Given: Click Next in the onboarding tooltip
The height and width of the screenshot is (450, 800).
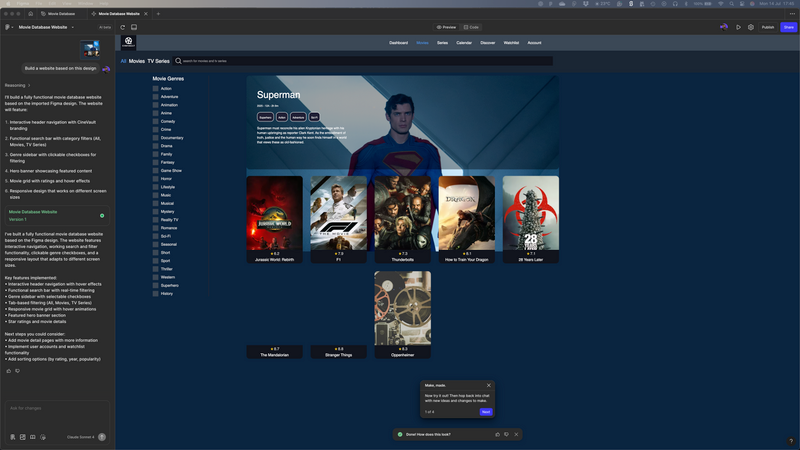Looking at the screenshot, I should 486,412.
